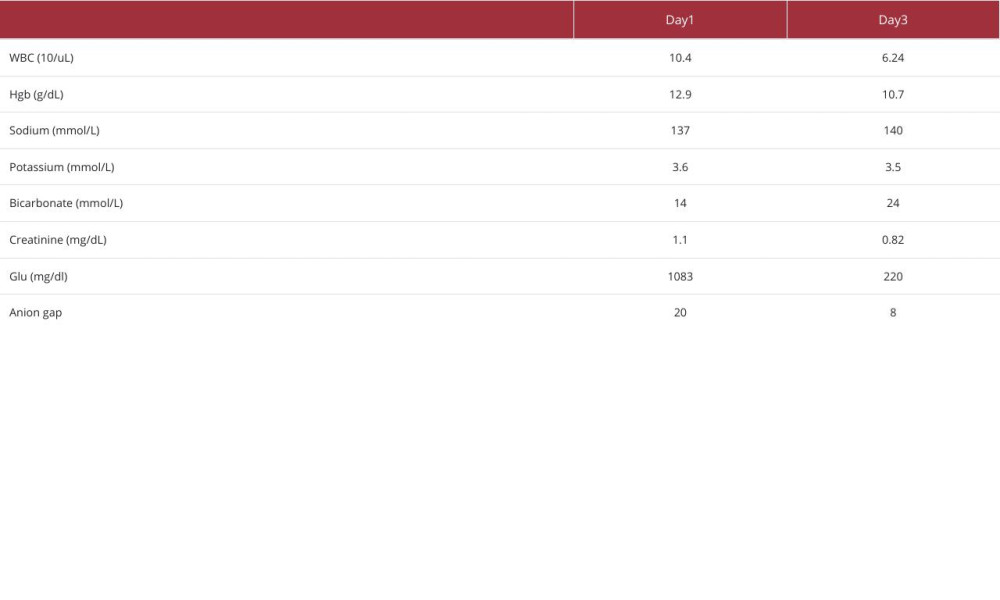Click Glucose Day1 value 1083

[680, 277]
